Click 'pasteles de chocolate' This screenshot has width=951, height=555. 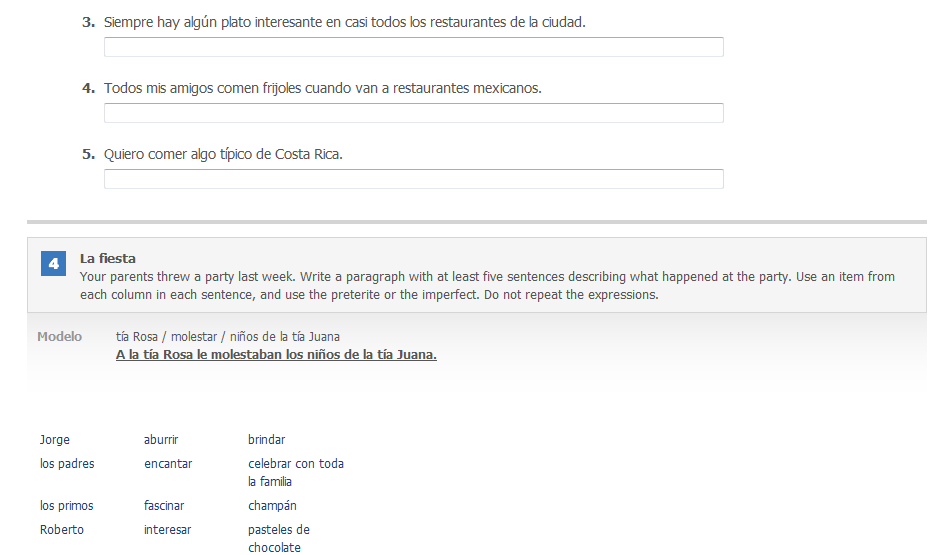point(279,539)
